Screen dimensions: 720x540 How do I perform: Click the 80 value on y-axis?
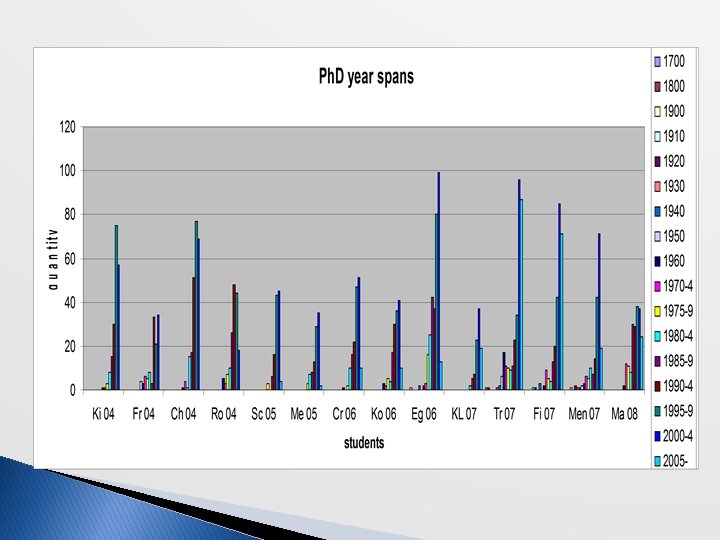tap(70, 215)
